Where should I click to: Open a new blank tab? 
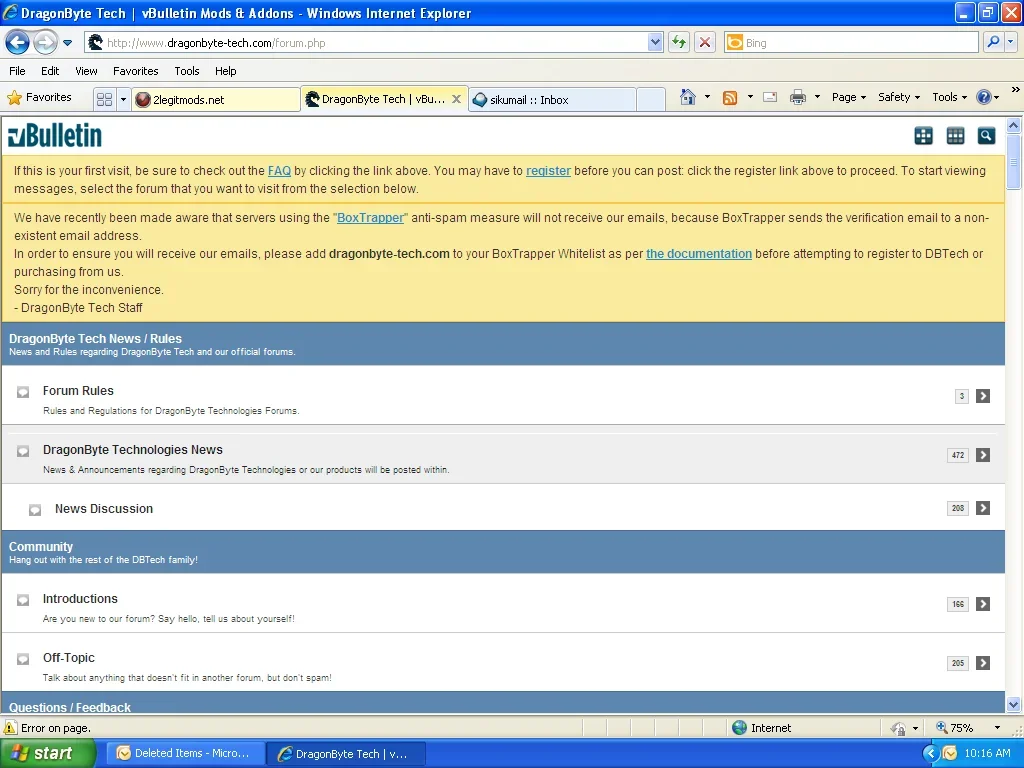pyautogui.click(x=650, y=100)
